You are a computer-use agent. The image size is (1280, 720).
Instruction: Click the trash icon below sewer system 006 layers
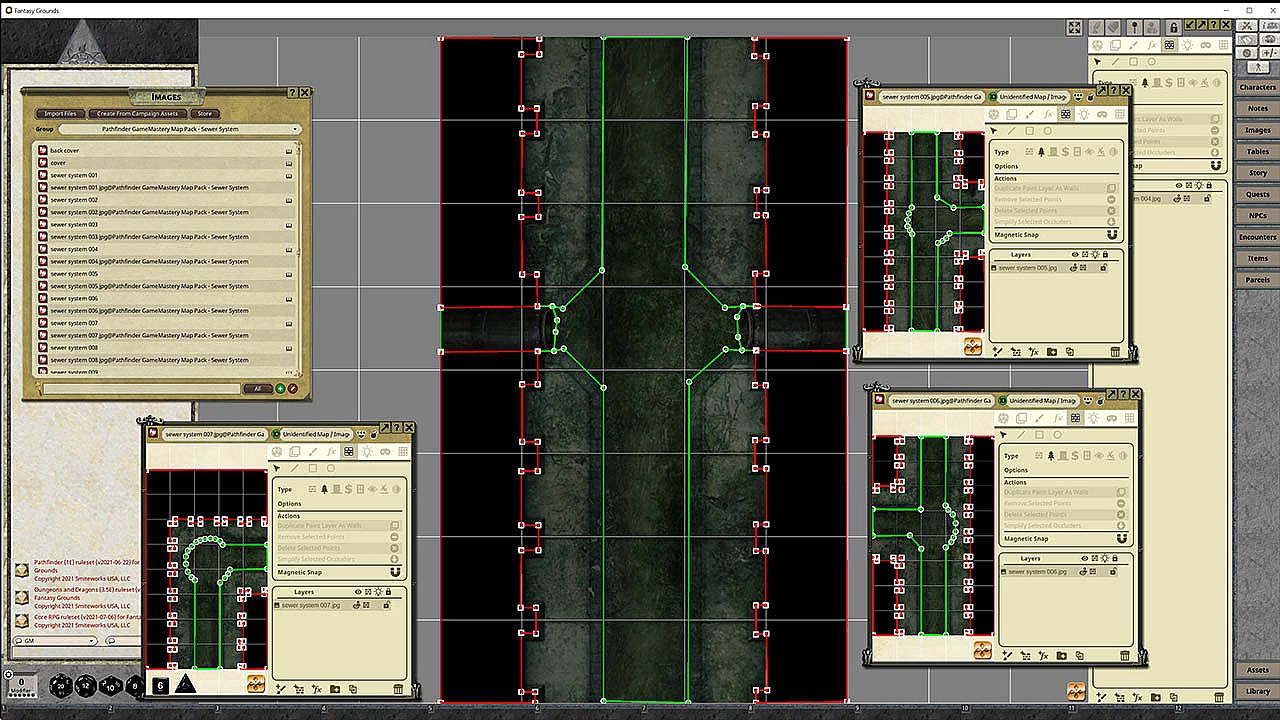[x=1125, y=656]
